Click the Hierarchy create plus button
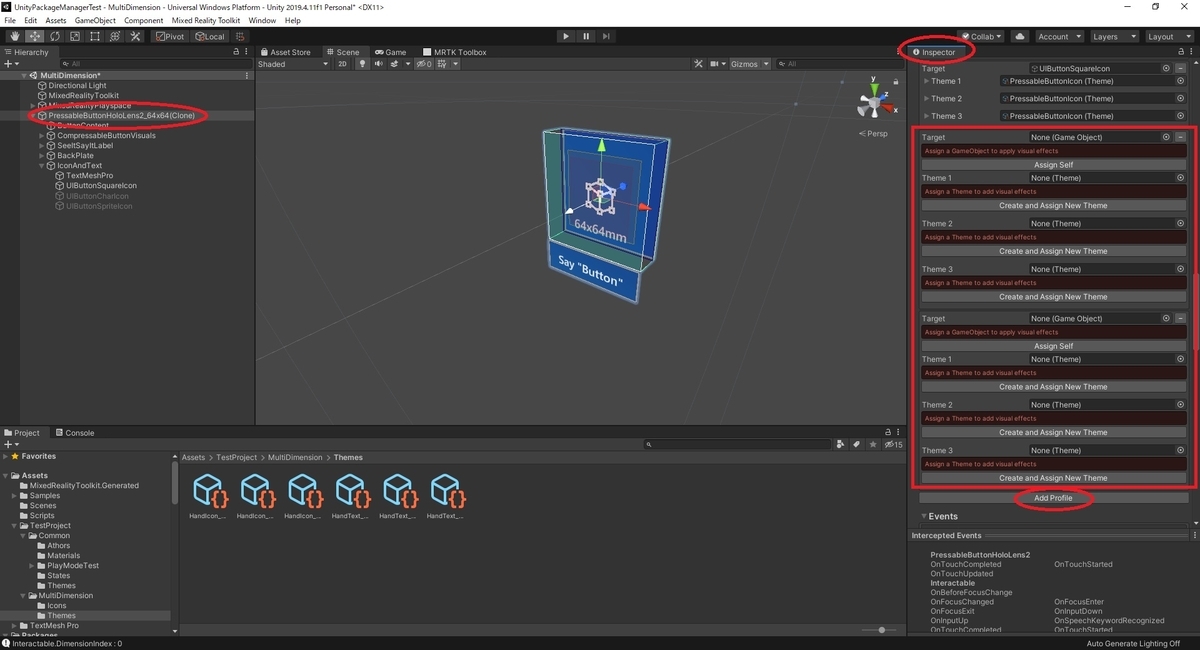The image size is (1200, 650). point(10,64)
